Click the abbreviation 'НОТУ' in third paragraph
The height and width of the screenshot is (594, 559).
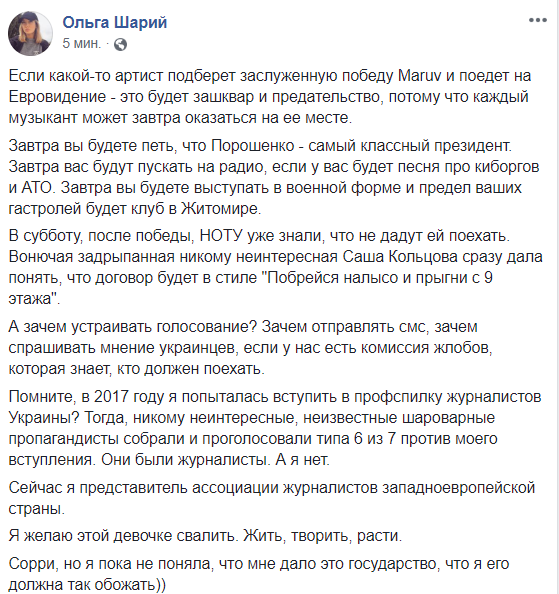(221, 236)
